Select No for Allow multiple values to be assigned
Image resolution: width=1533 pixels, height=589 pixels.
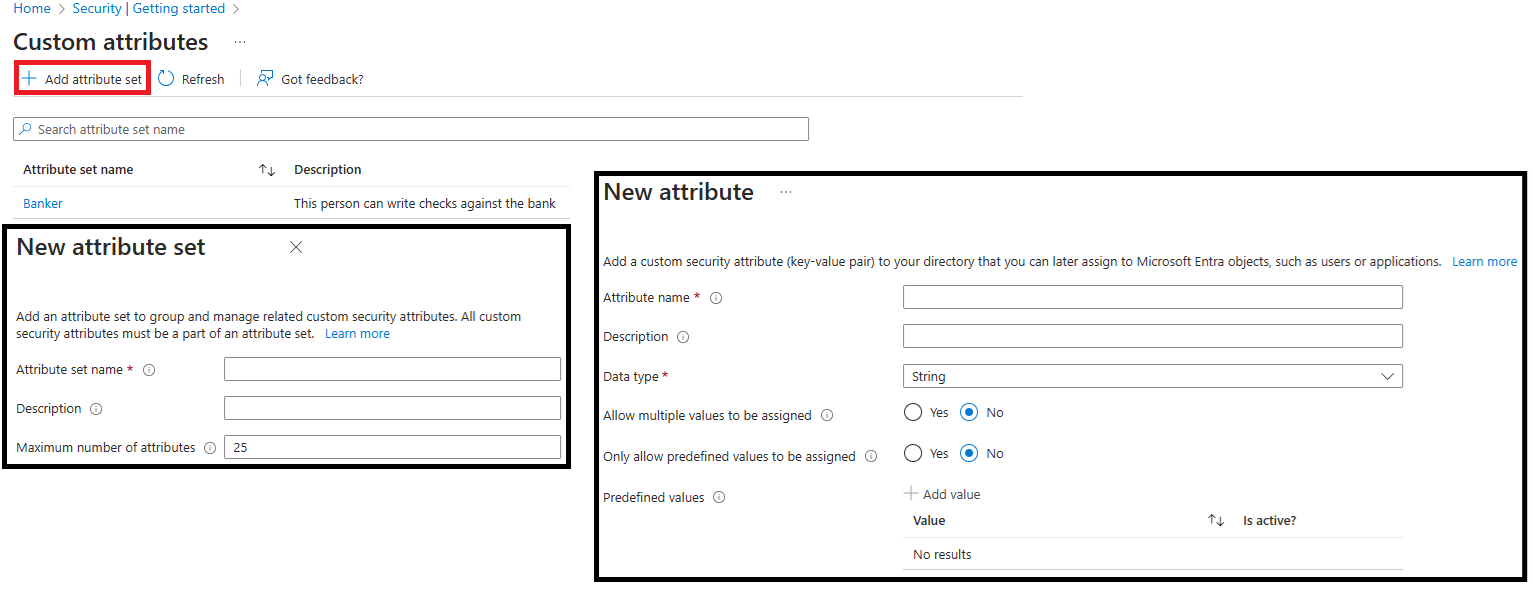click(x=969, y=412)
